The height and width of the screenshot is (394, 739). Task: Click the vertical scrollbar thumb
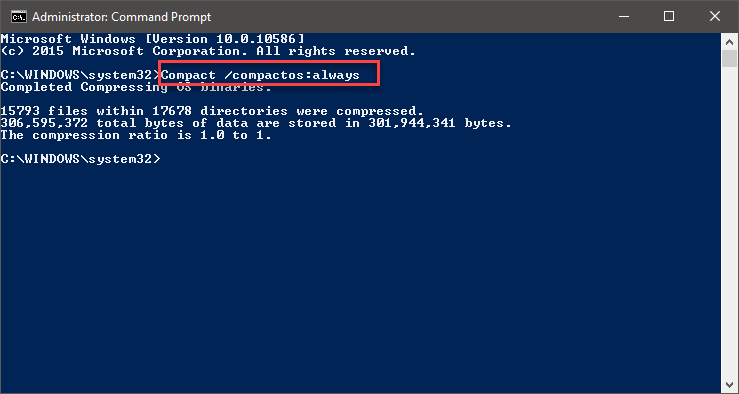(x=730, y=59)
